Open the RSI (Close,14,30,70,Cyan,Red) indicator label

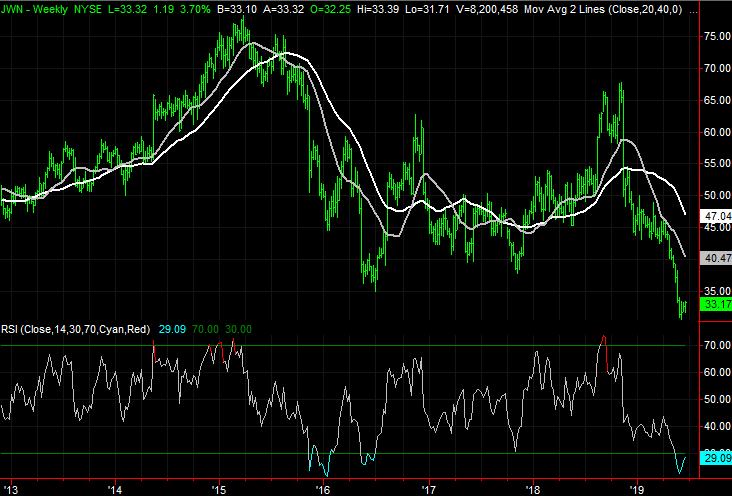(76, 329)
